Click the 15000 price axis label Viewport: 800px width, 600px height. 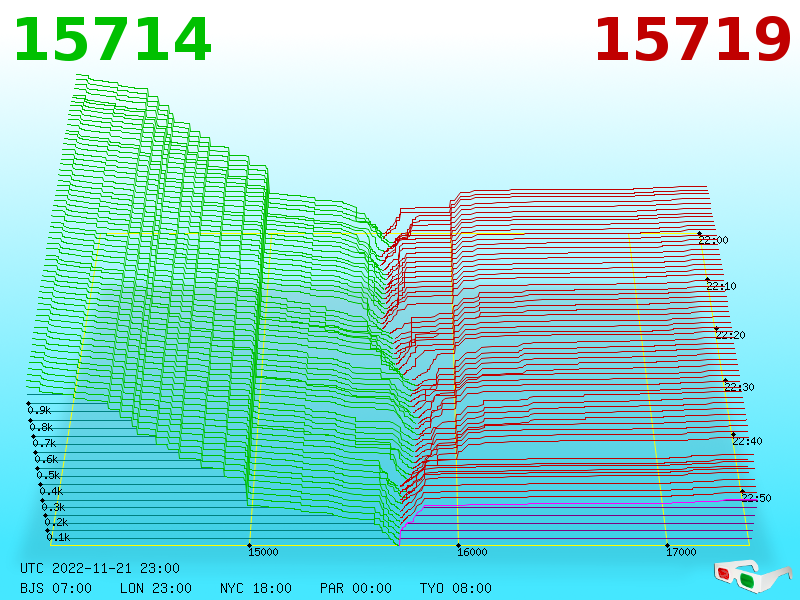tap(263, 552)
